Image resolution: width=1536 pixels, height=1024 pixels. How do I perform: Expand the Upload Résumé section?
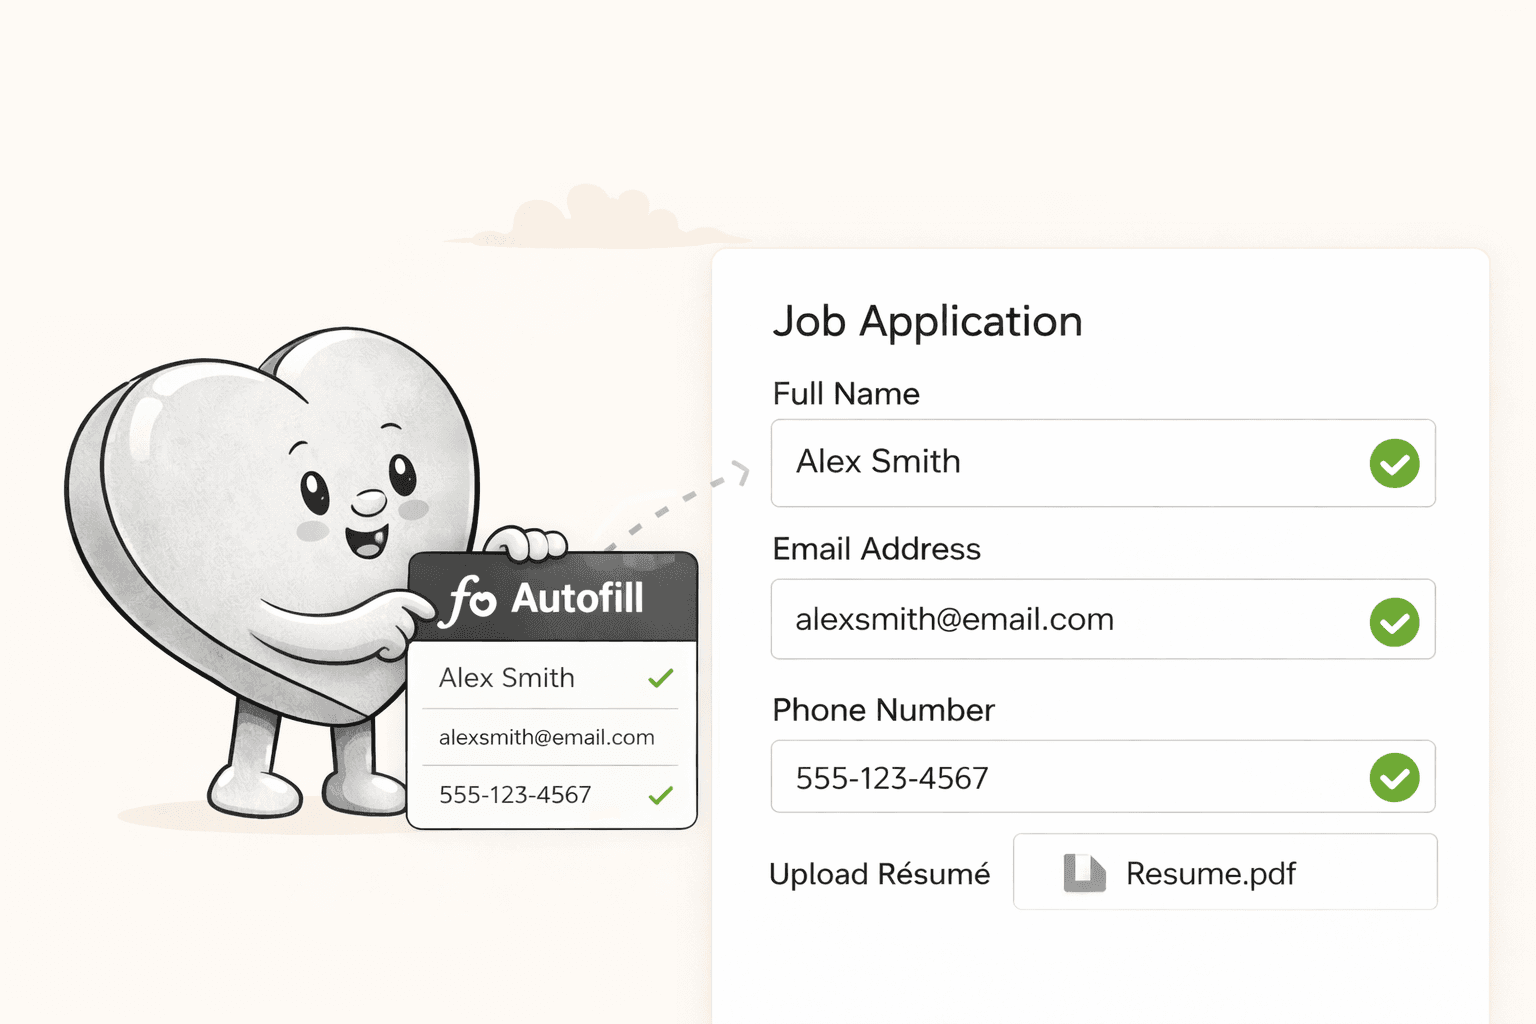click(880, 873)
